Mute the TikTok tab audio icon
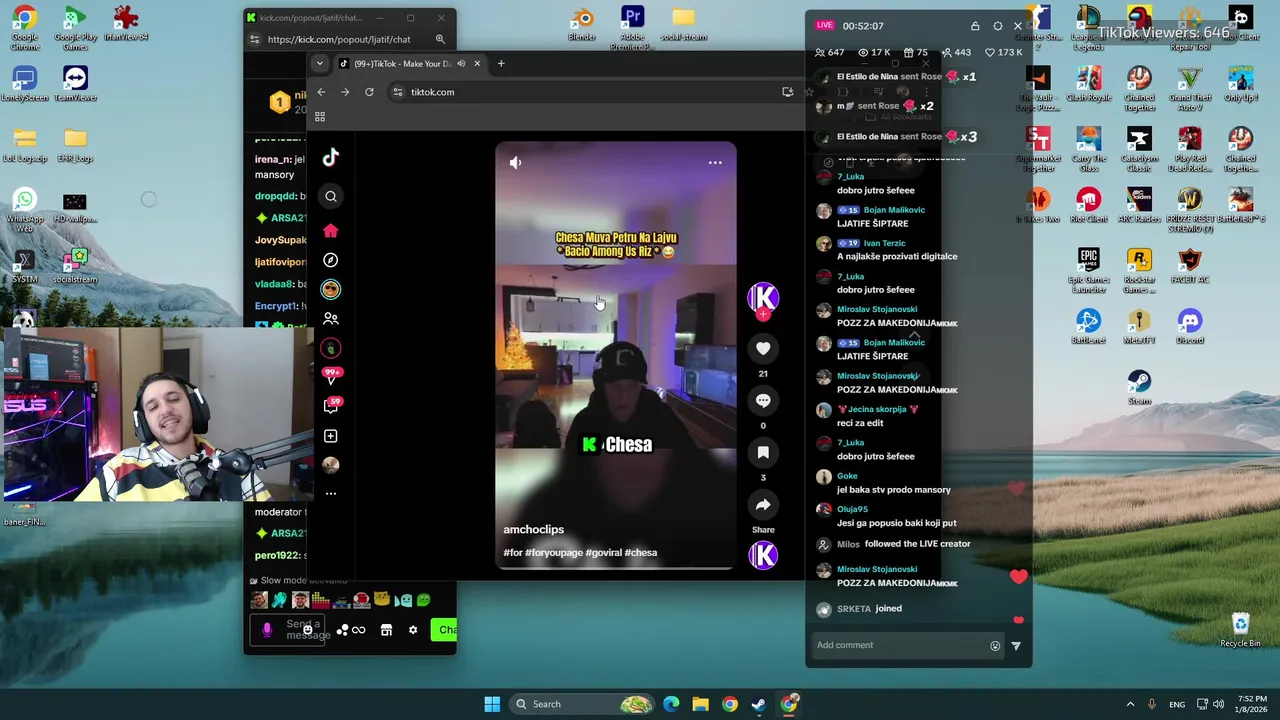This screenshot has height=720, width=1280. coord(461,64)
